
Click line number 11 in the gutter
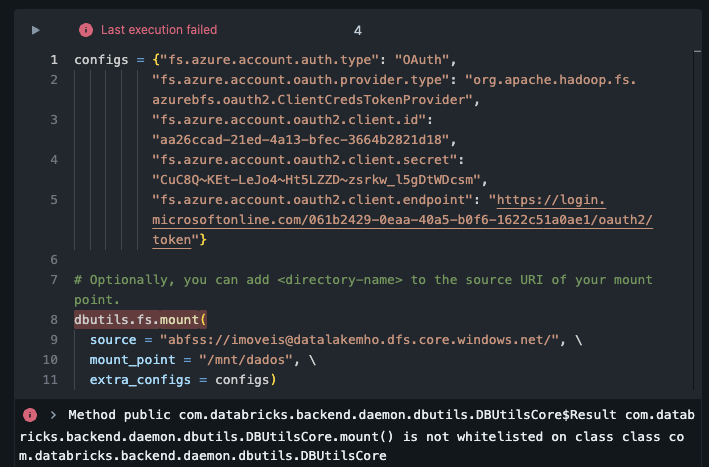click(x=50, y=379)
